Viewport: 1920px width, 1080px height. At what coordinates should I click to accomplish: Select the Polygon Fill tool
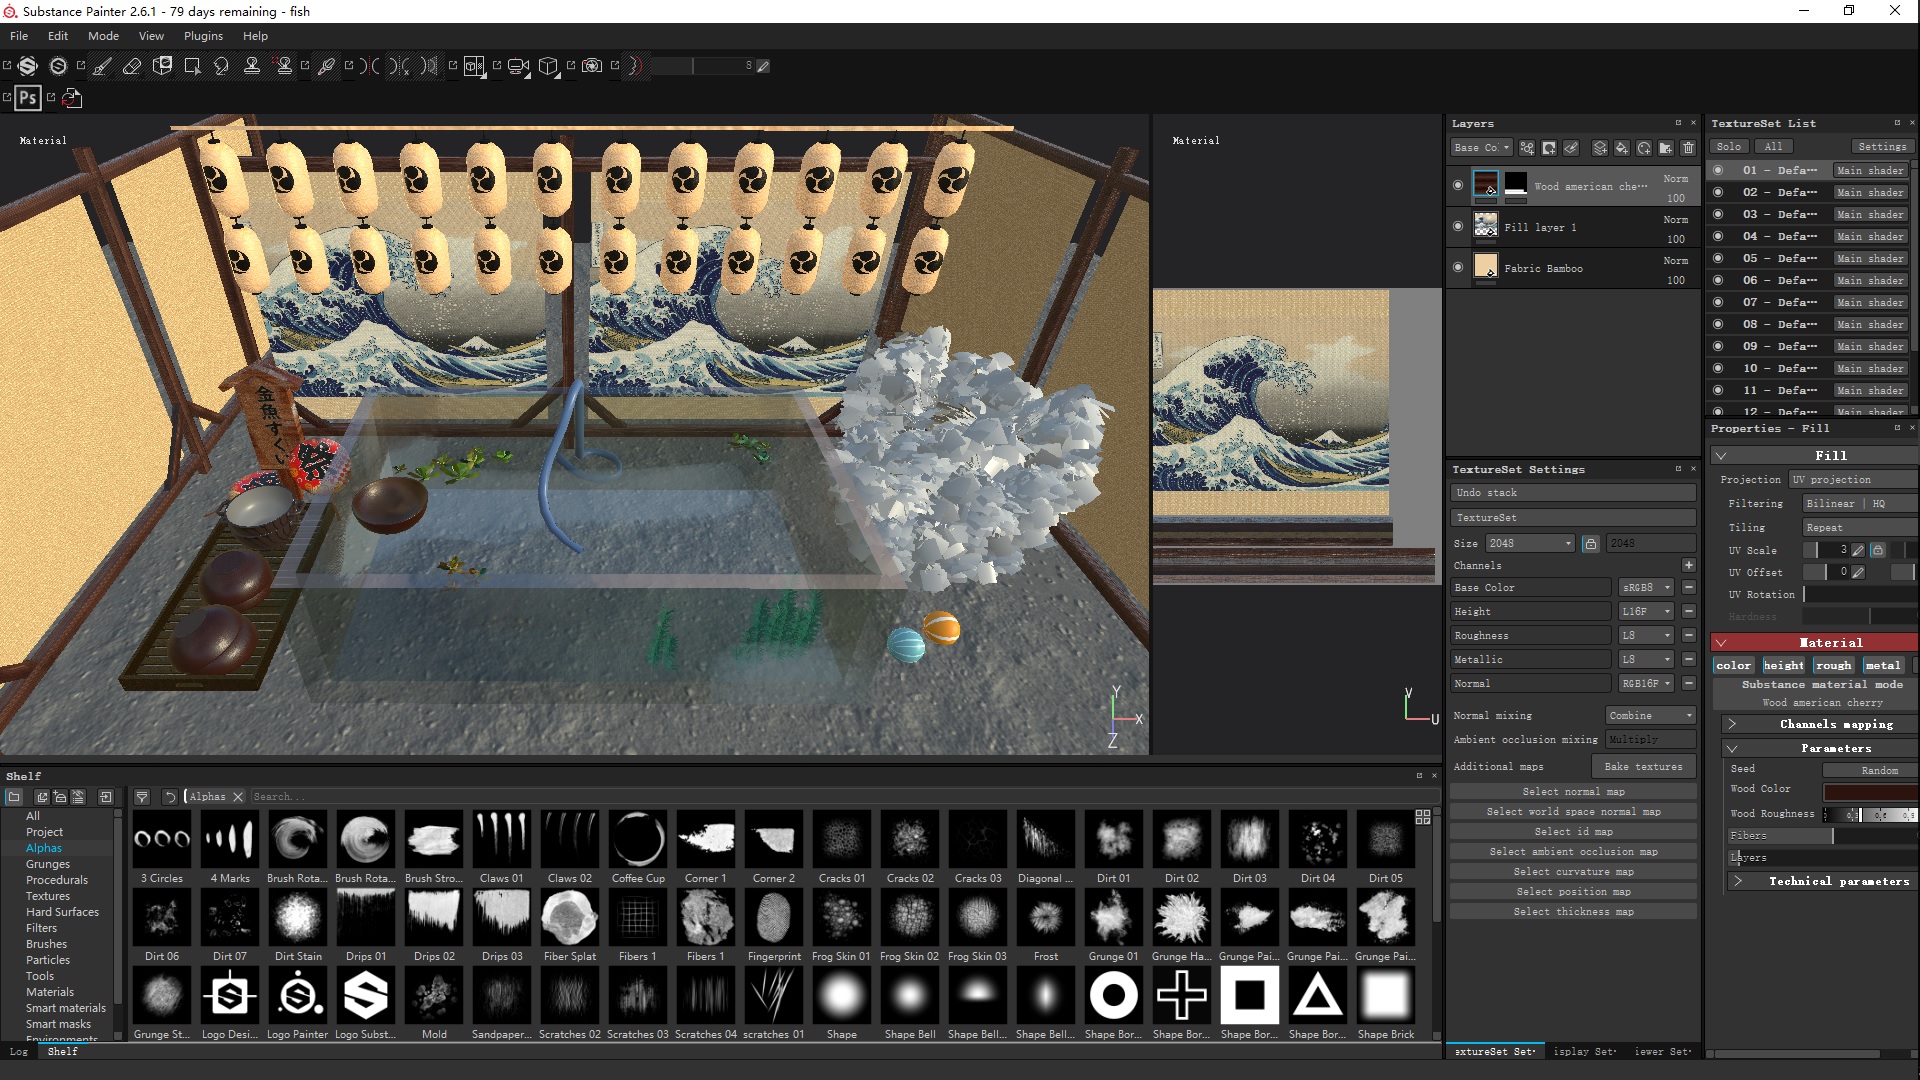tap(192, 66)
